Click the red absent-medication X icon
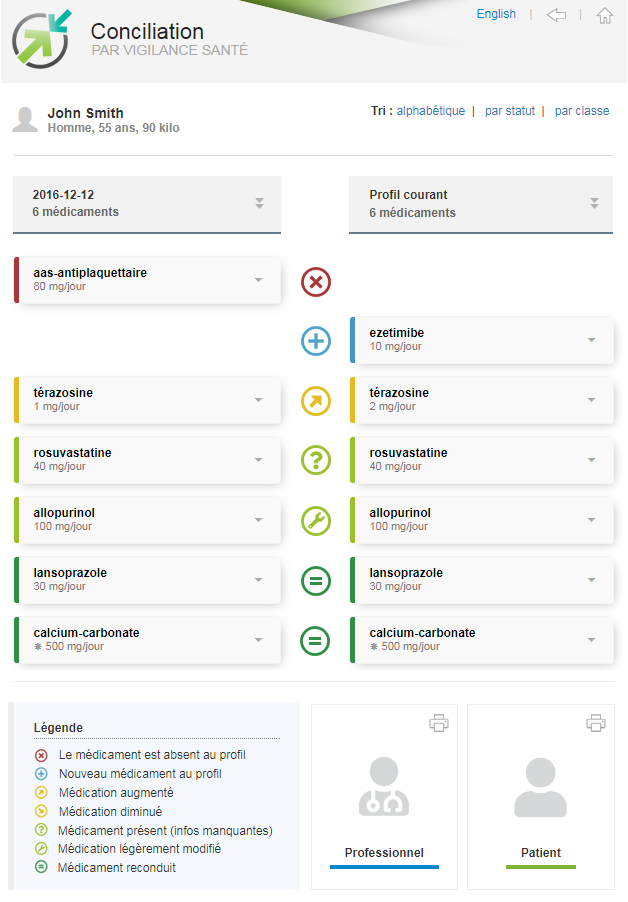 point(316,282)
